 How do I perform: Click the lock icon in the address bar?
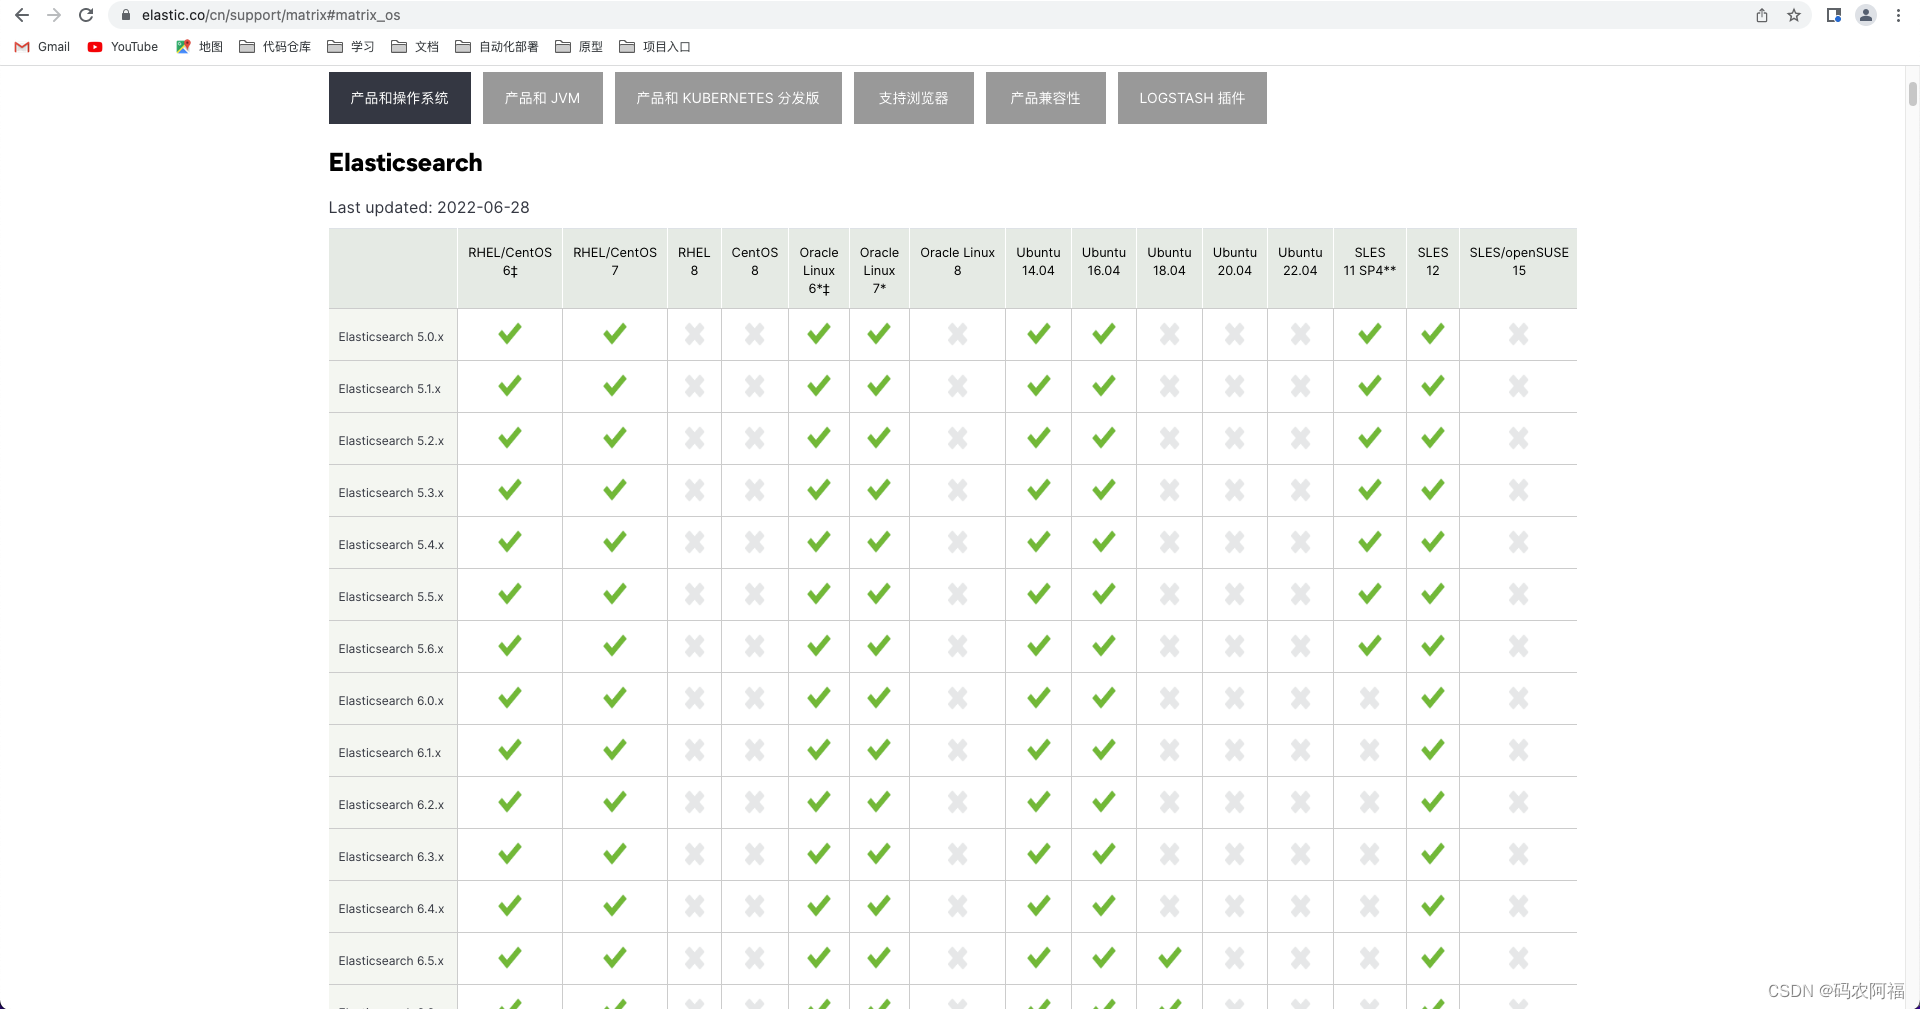[x=126, y=15]
